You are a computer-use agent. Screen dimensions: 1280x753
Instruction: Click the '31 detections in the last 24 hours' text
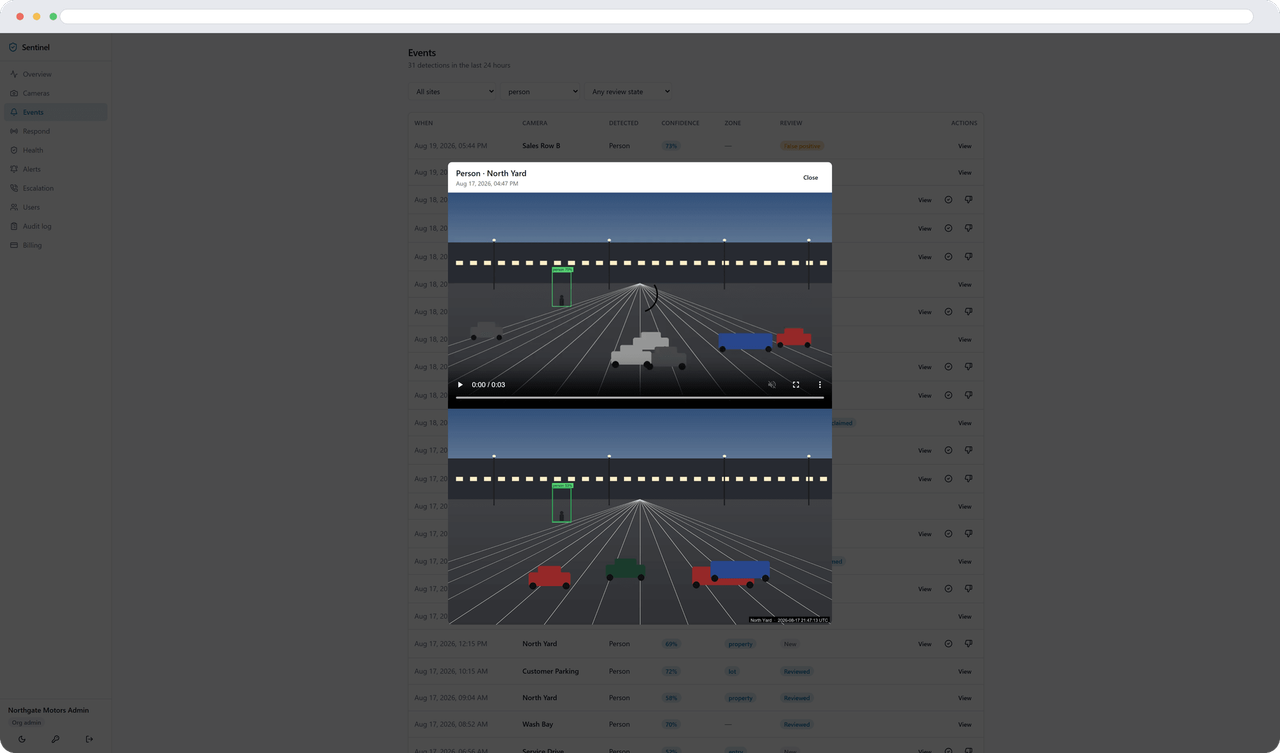coord(459,65)
